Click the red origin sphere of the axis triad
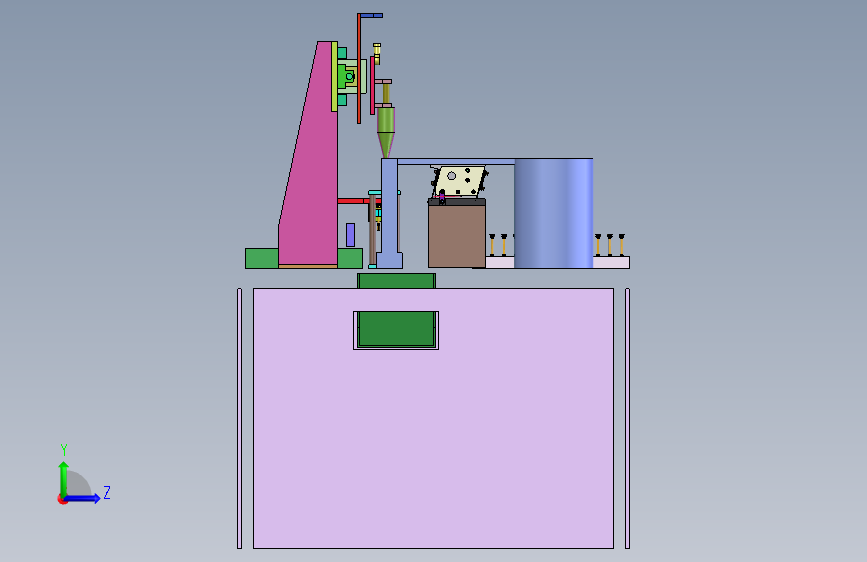The image size is (867, 562). point(62,499)
